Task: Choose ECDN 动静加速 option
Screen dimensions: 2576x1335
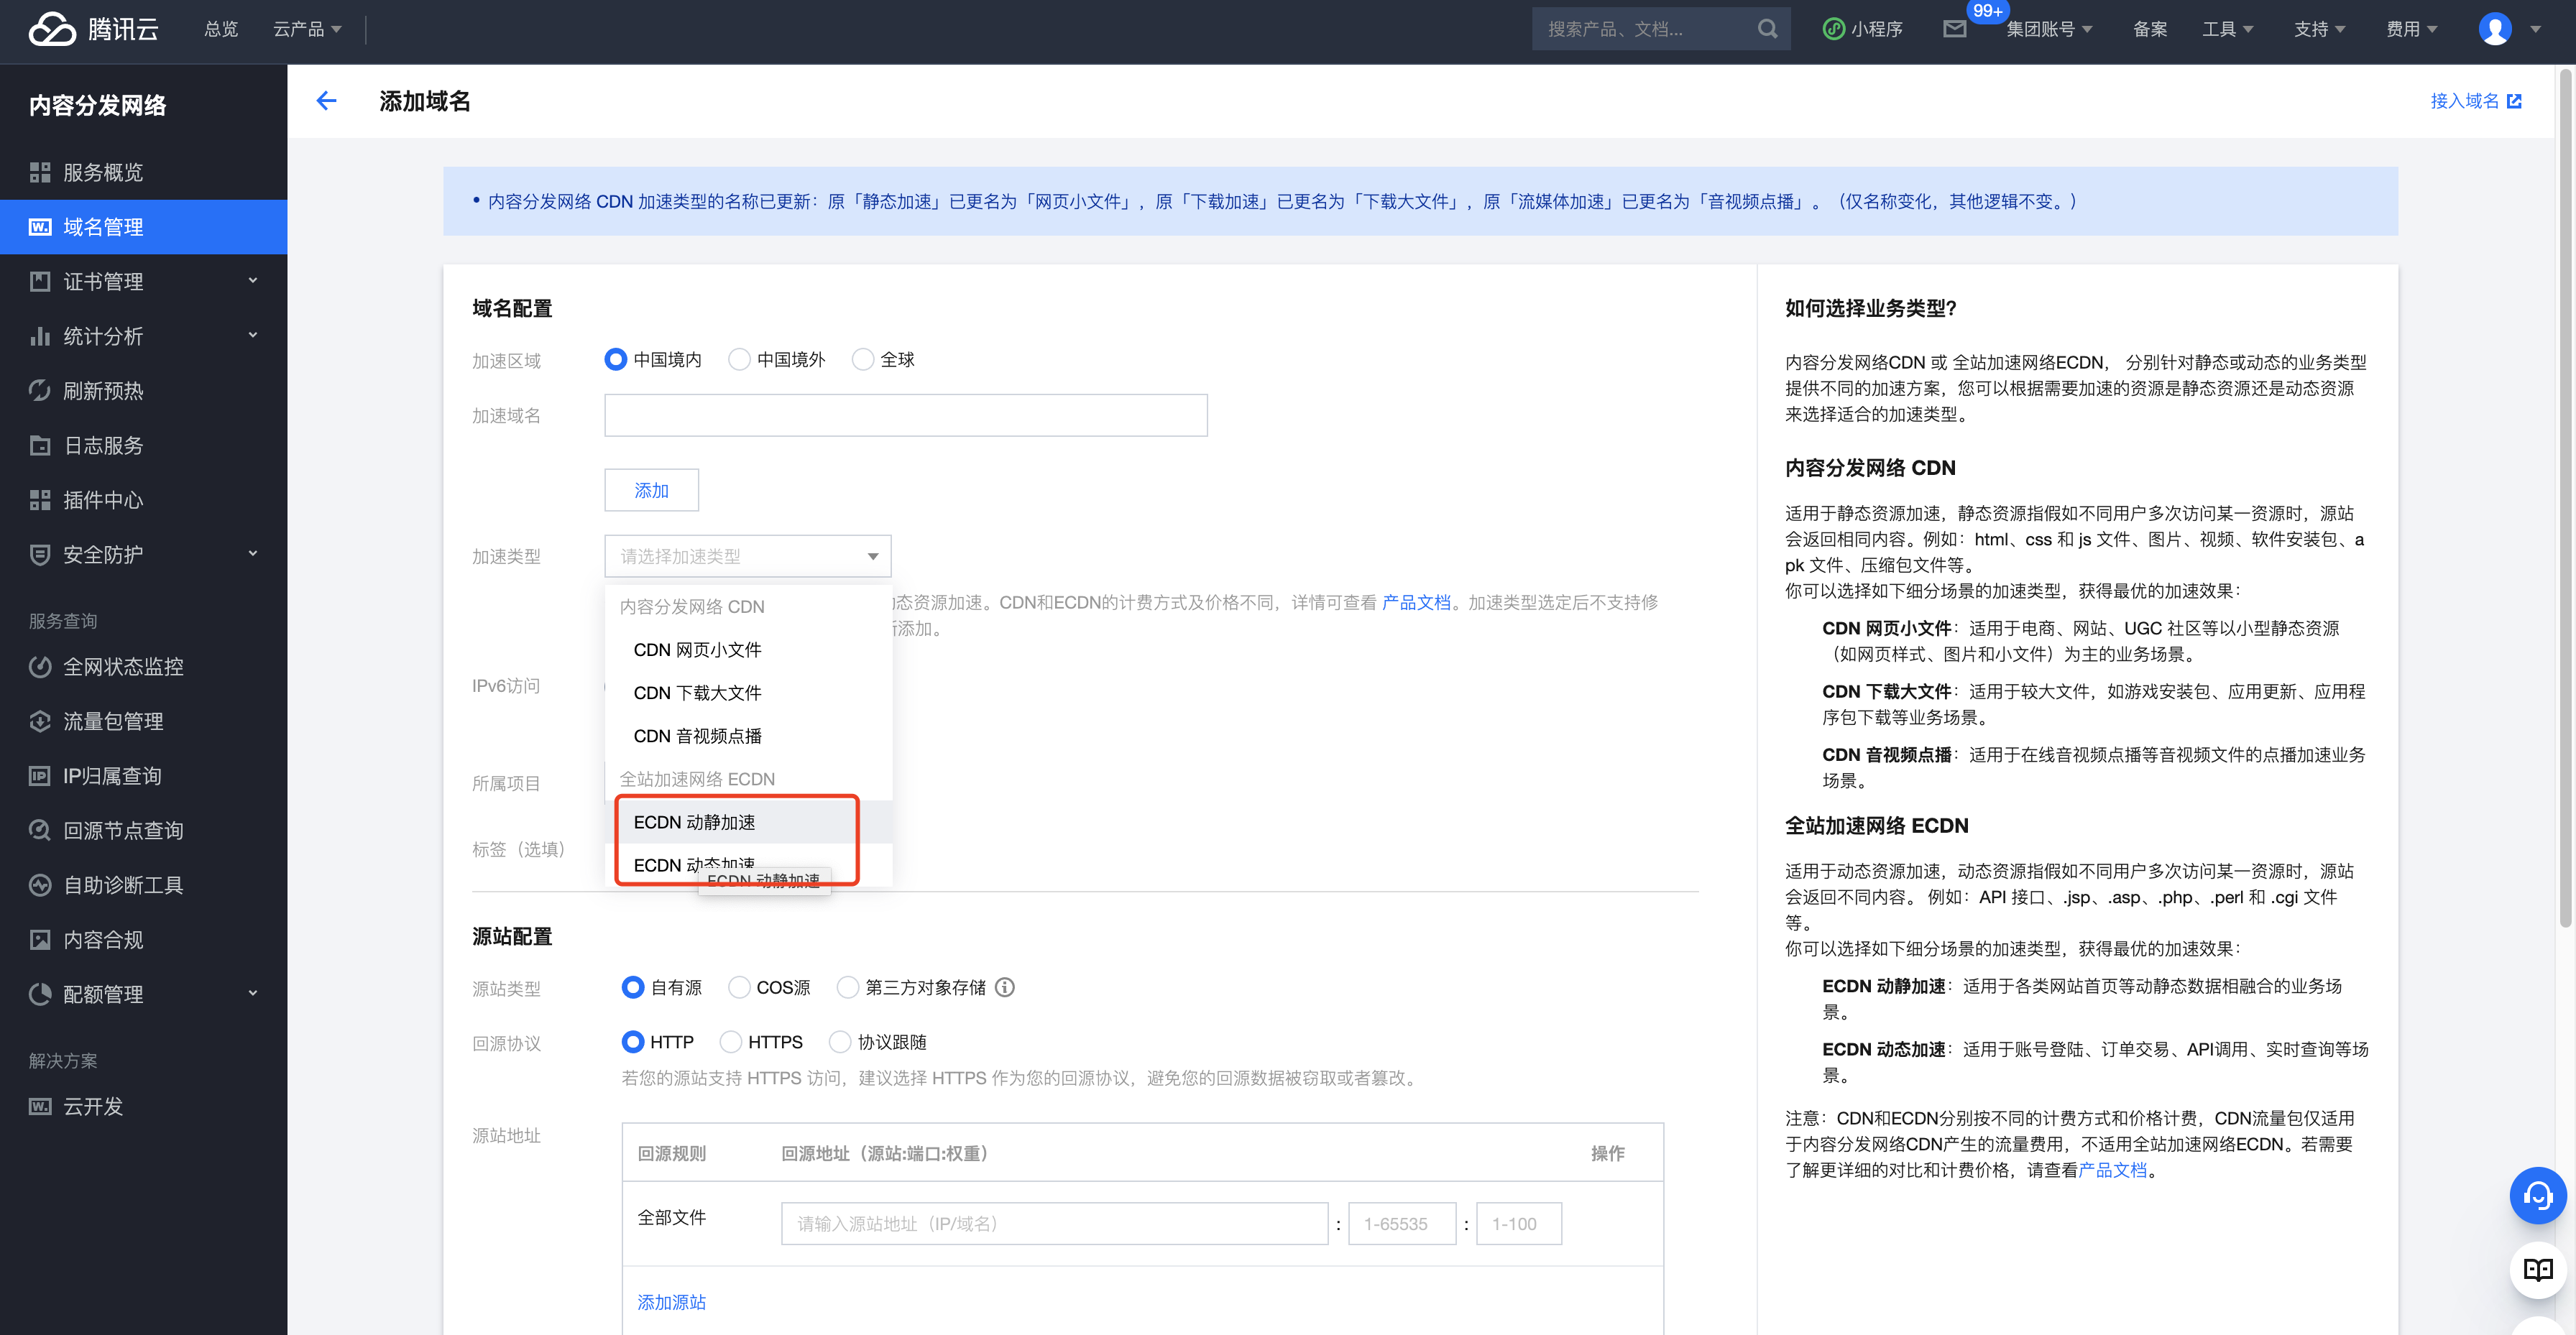Action: click(748, 822)
